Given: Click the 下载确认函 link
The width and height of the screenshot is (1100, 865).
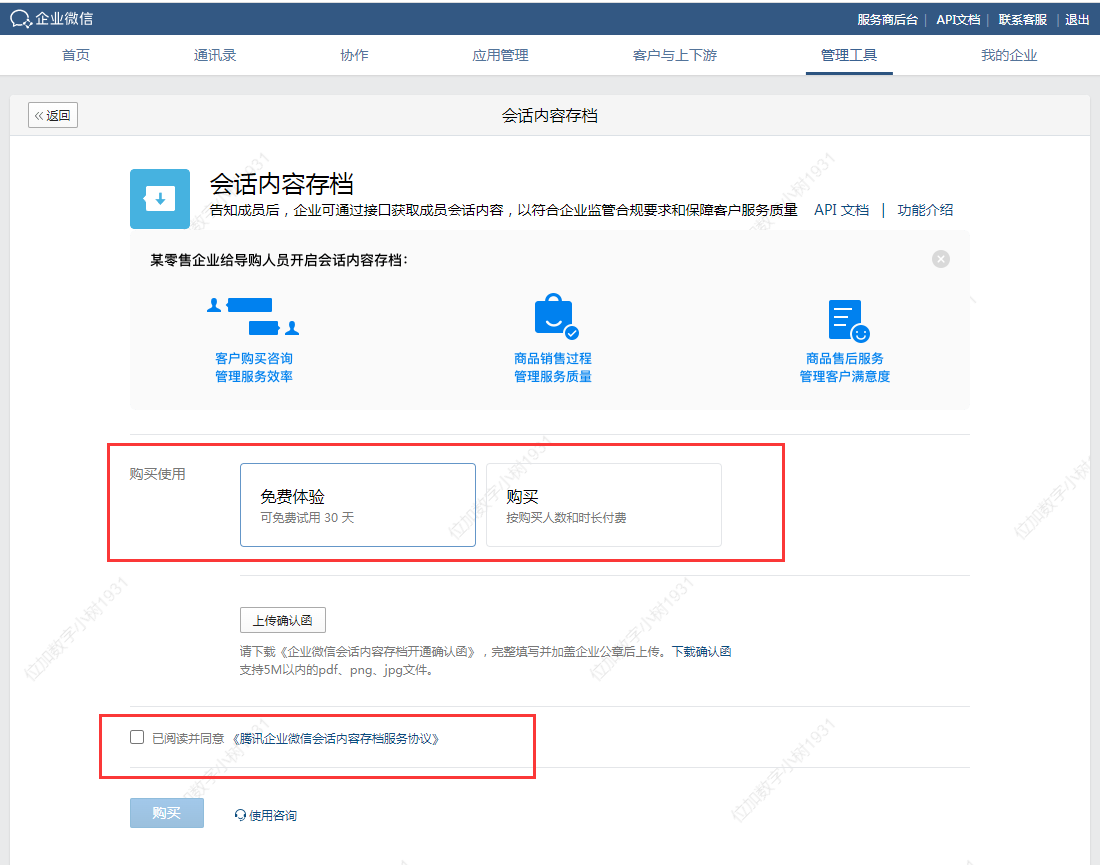Looking at the screenshot, I should [702, 651].
